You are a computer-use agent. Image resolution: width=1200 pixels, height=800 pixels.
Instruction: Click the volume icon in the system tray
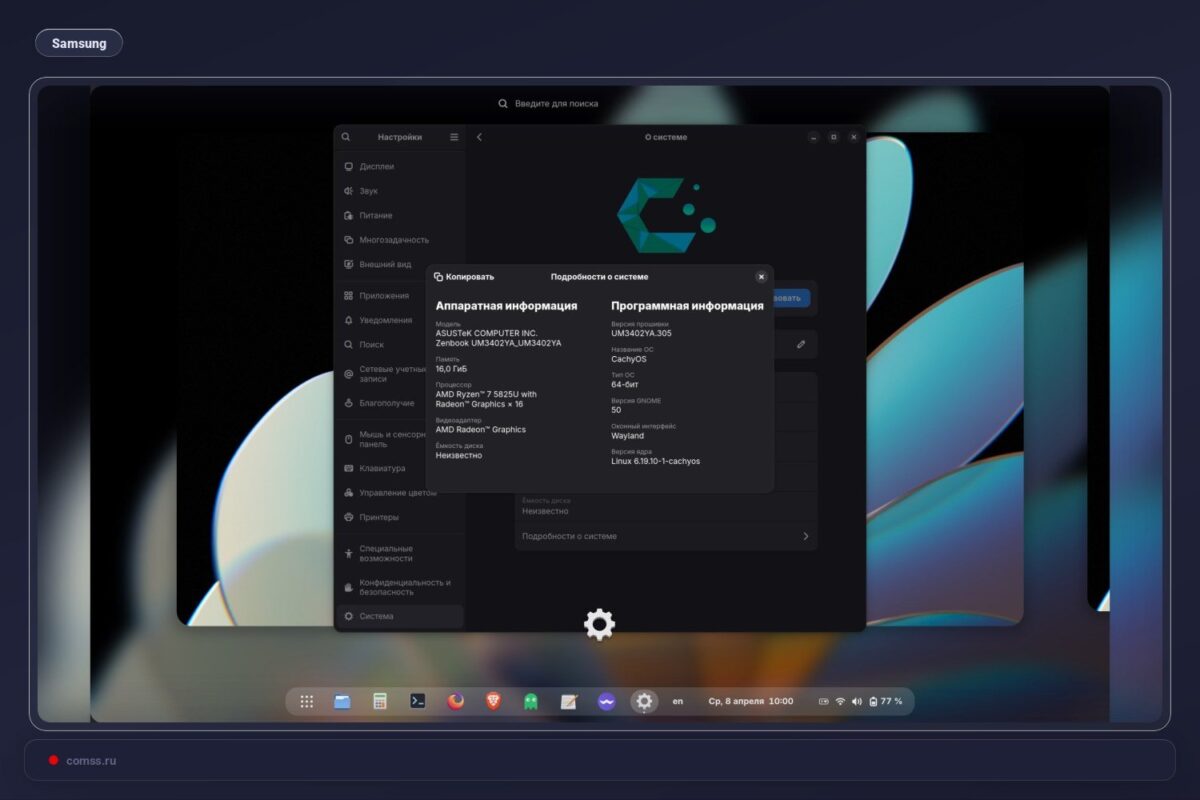click(856, 701)
